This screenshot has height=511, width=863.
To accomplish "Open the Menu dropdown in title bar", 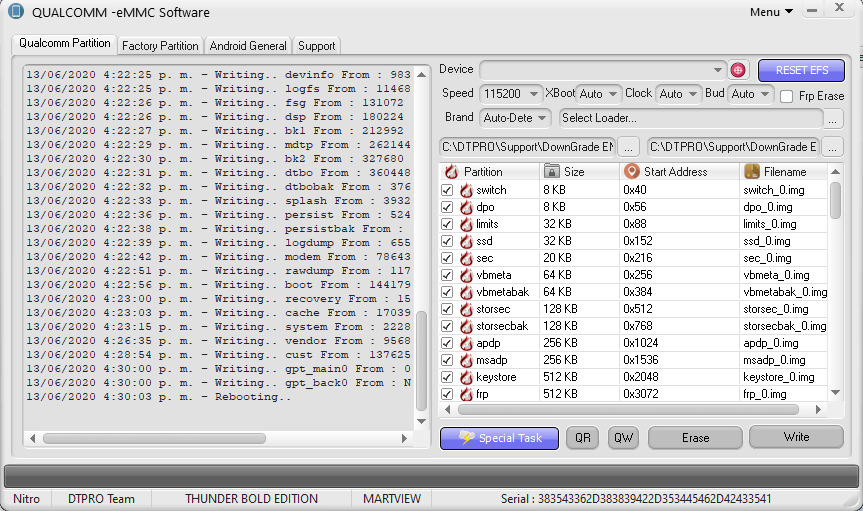I will (771, 12).
